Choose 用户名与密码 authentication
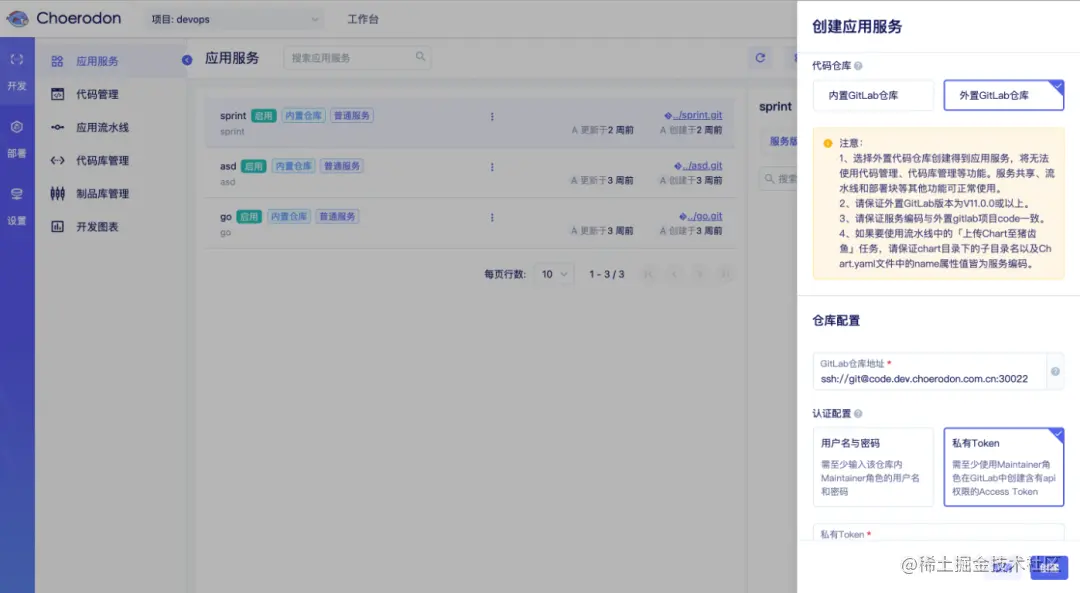The image size is (1080, 593). 873,467
